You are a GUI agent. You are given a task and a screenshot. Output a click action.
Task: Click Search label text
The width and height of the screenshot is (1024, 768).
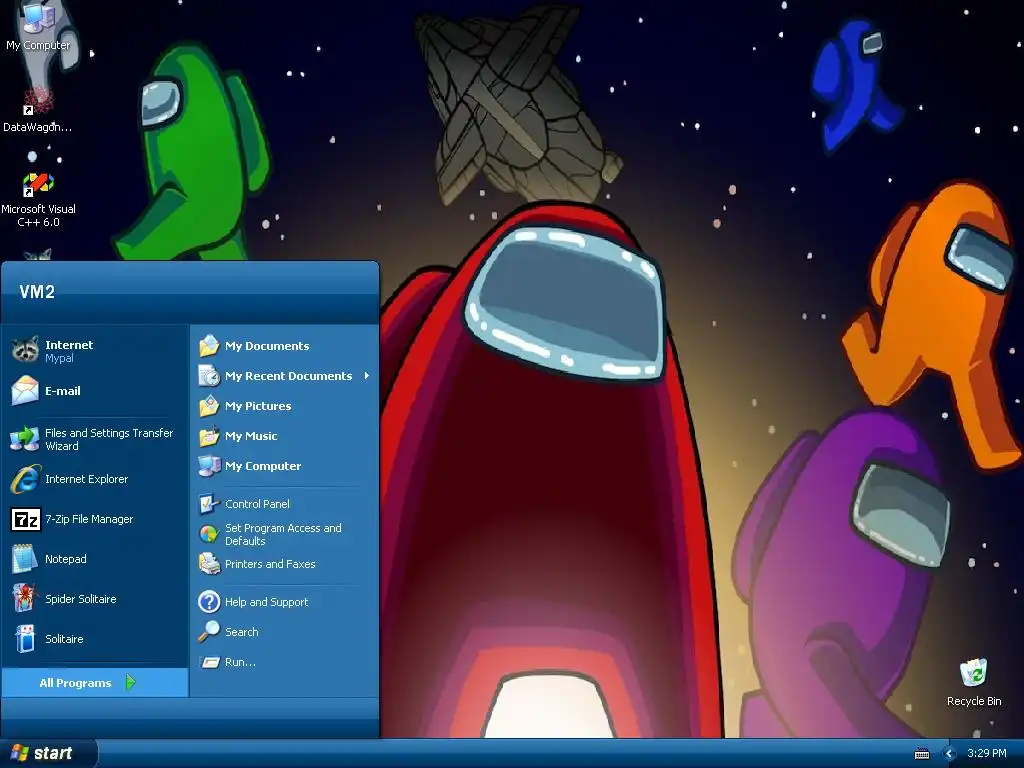point(242,632)
